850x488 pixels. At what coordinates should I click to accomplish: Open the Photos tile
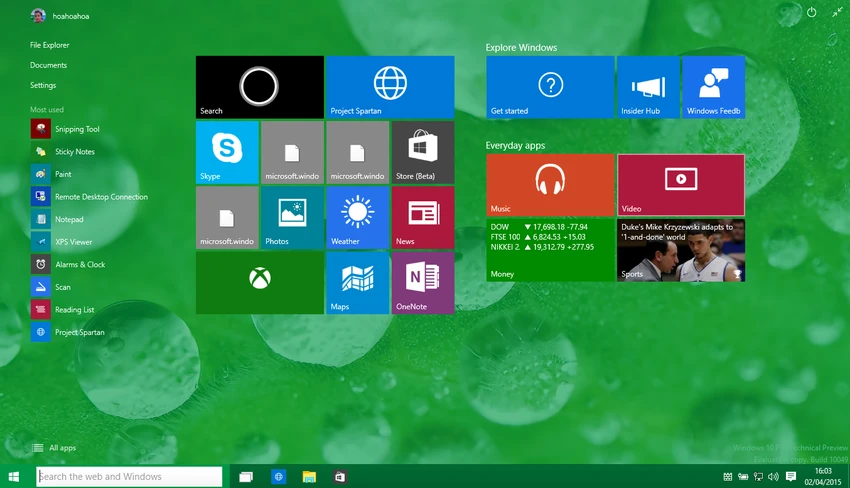292,217
